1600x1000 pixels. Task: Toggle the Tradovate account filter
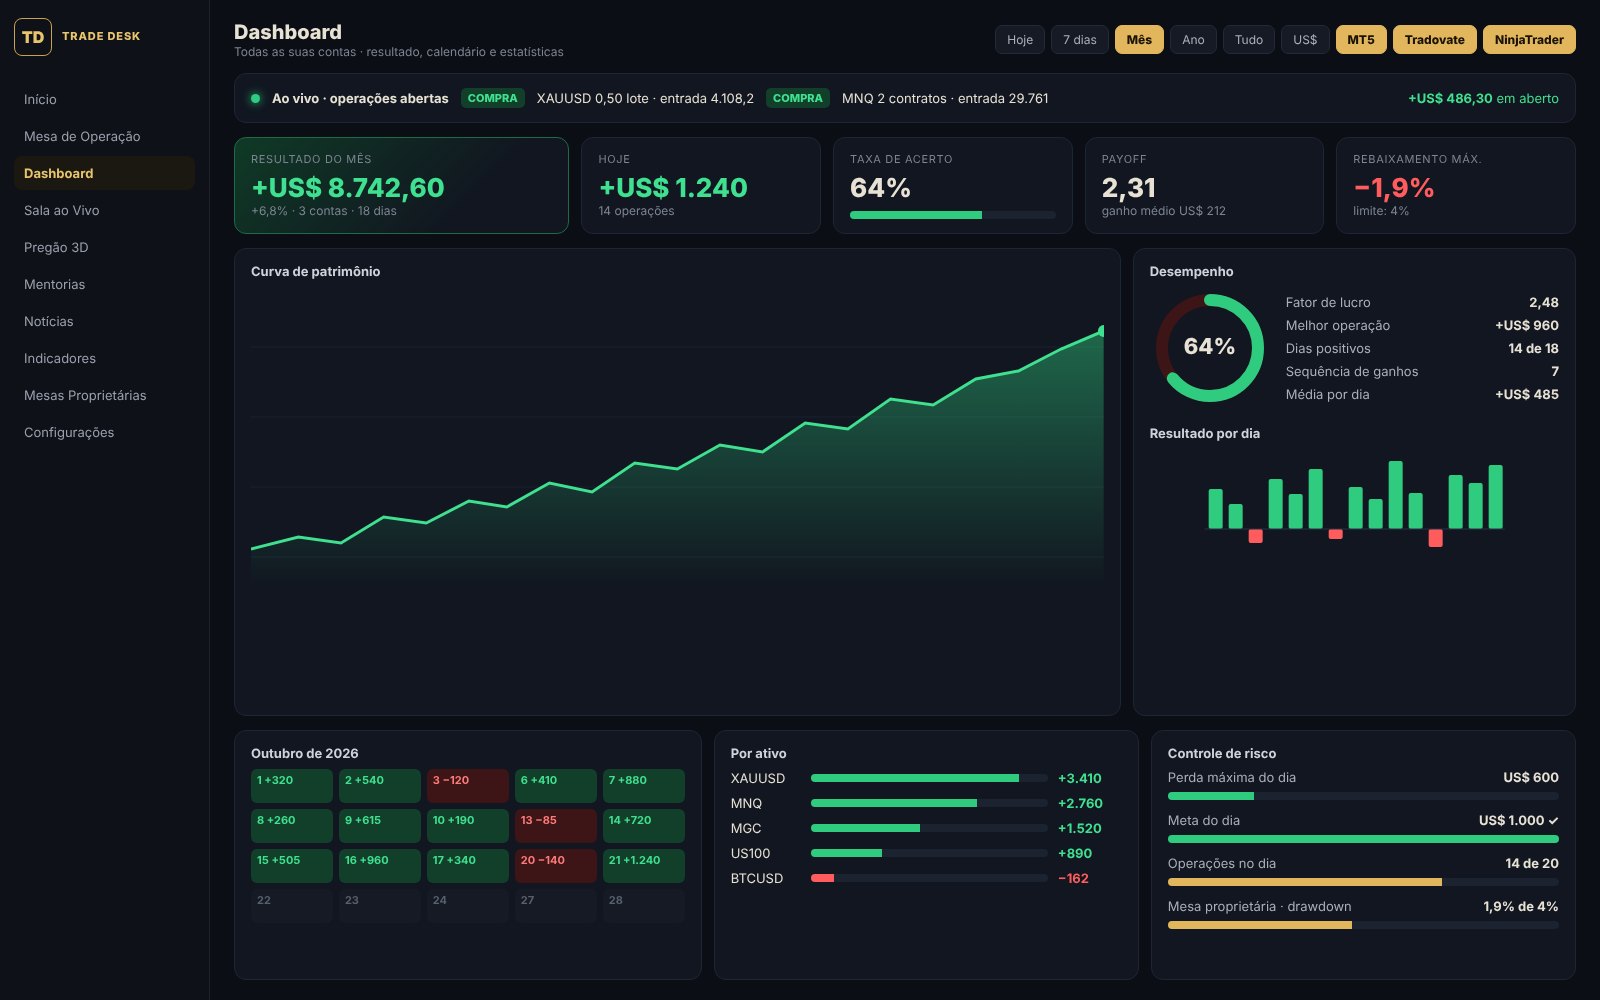click(1435, 40)
